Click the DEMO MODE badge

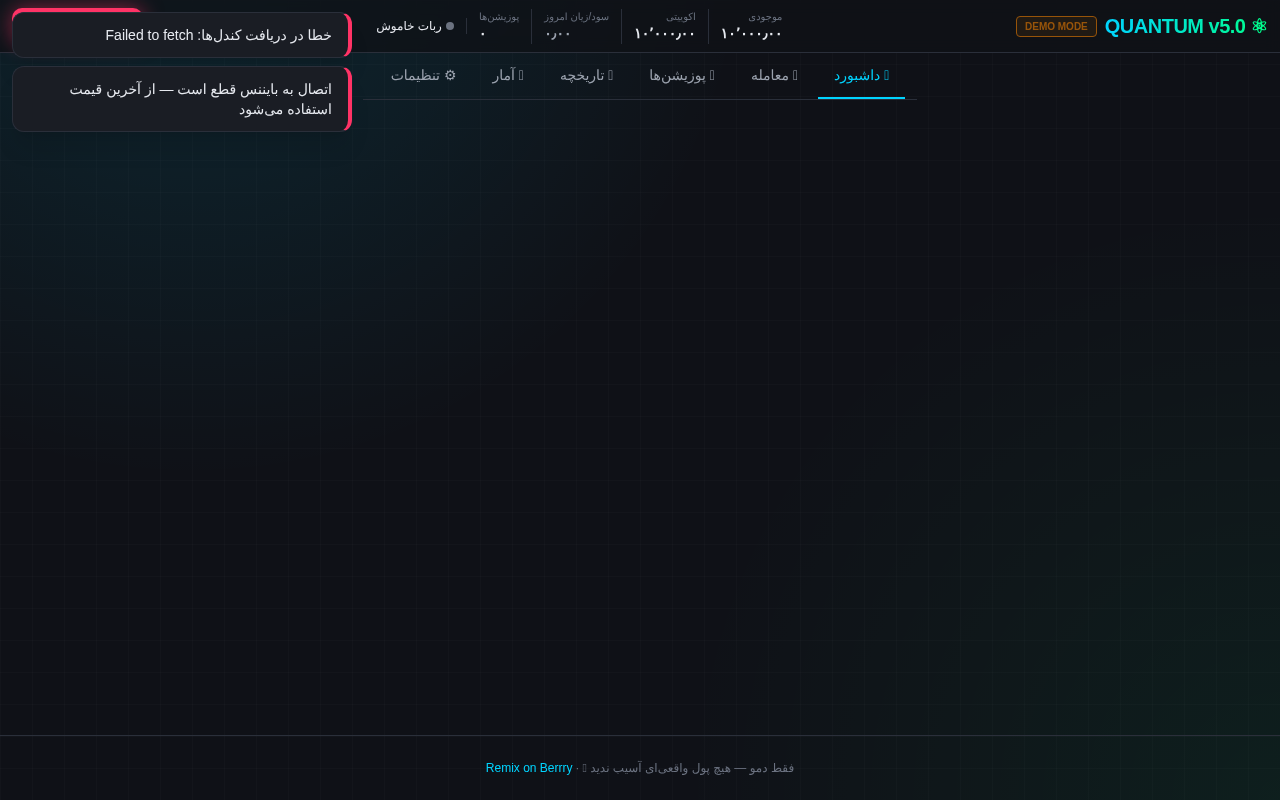pyautogui.click(x=1056, y=26)
